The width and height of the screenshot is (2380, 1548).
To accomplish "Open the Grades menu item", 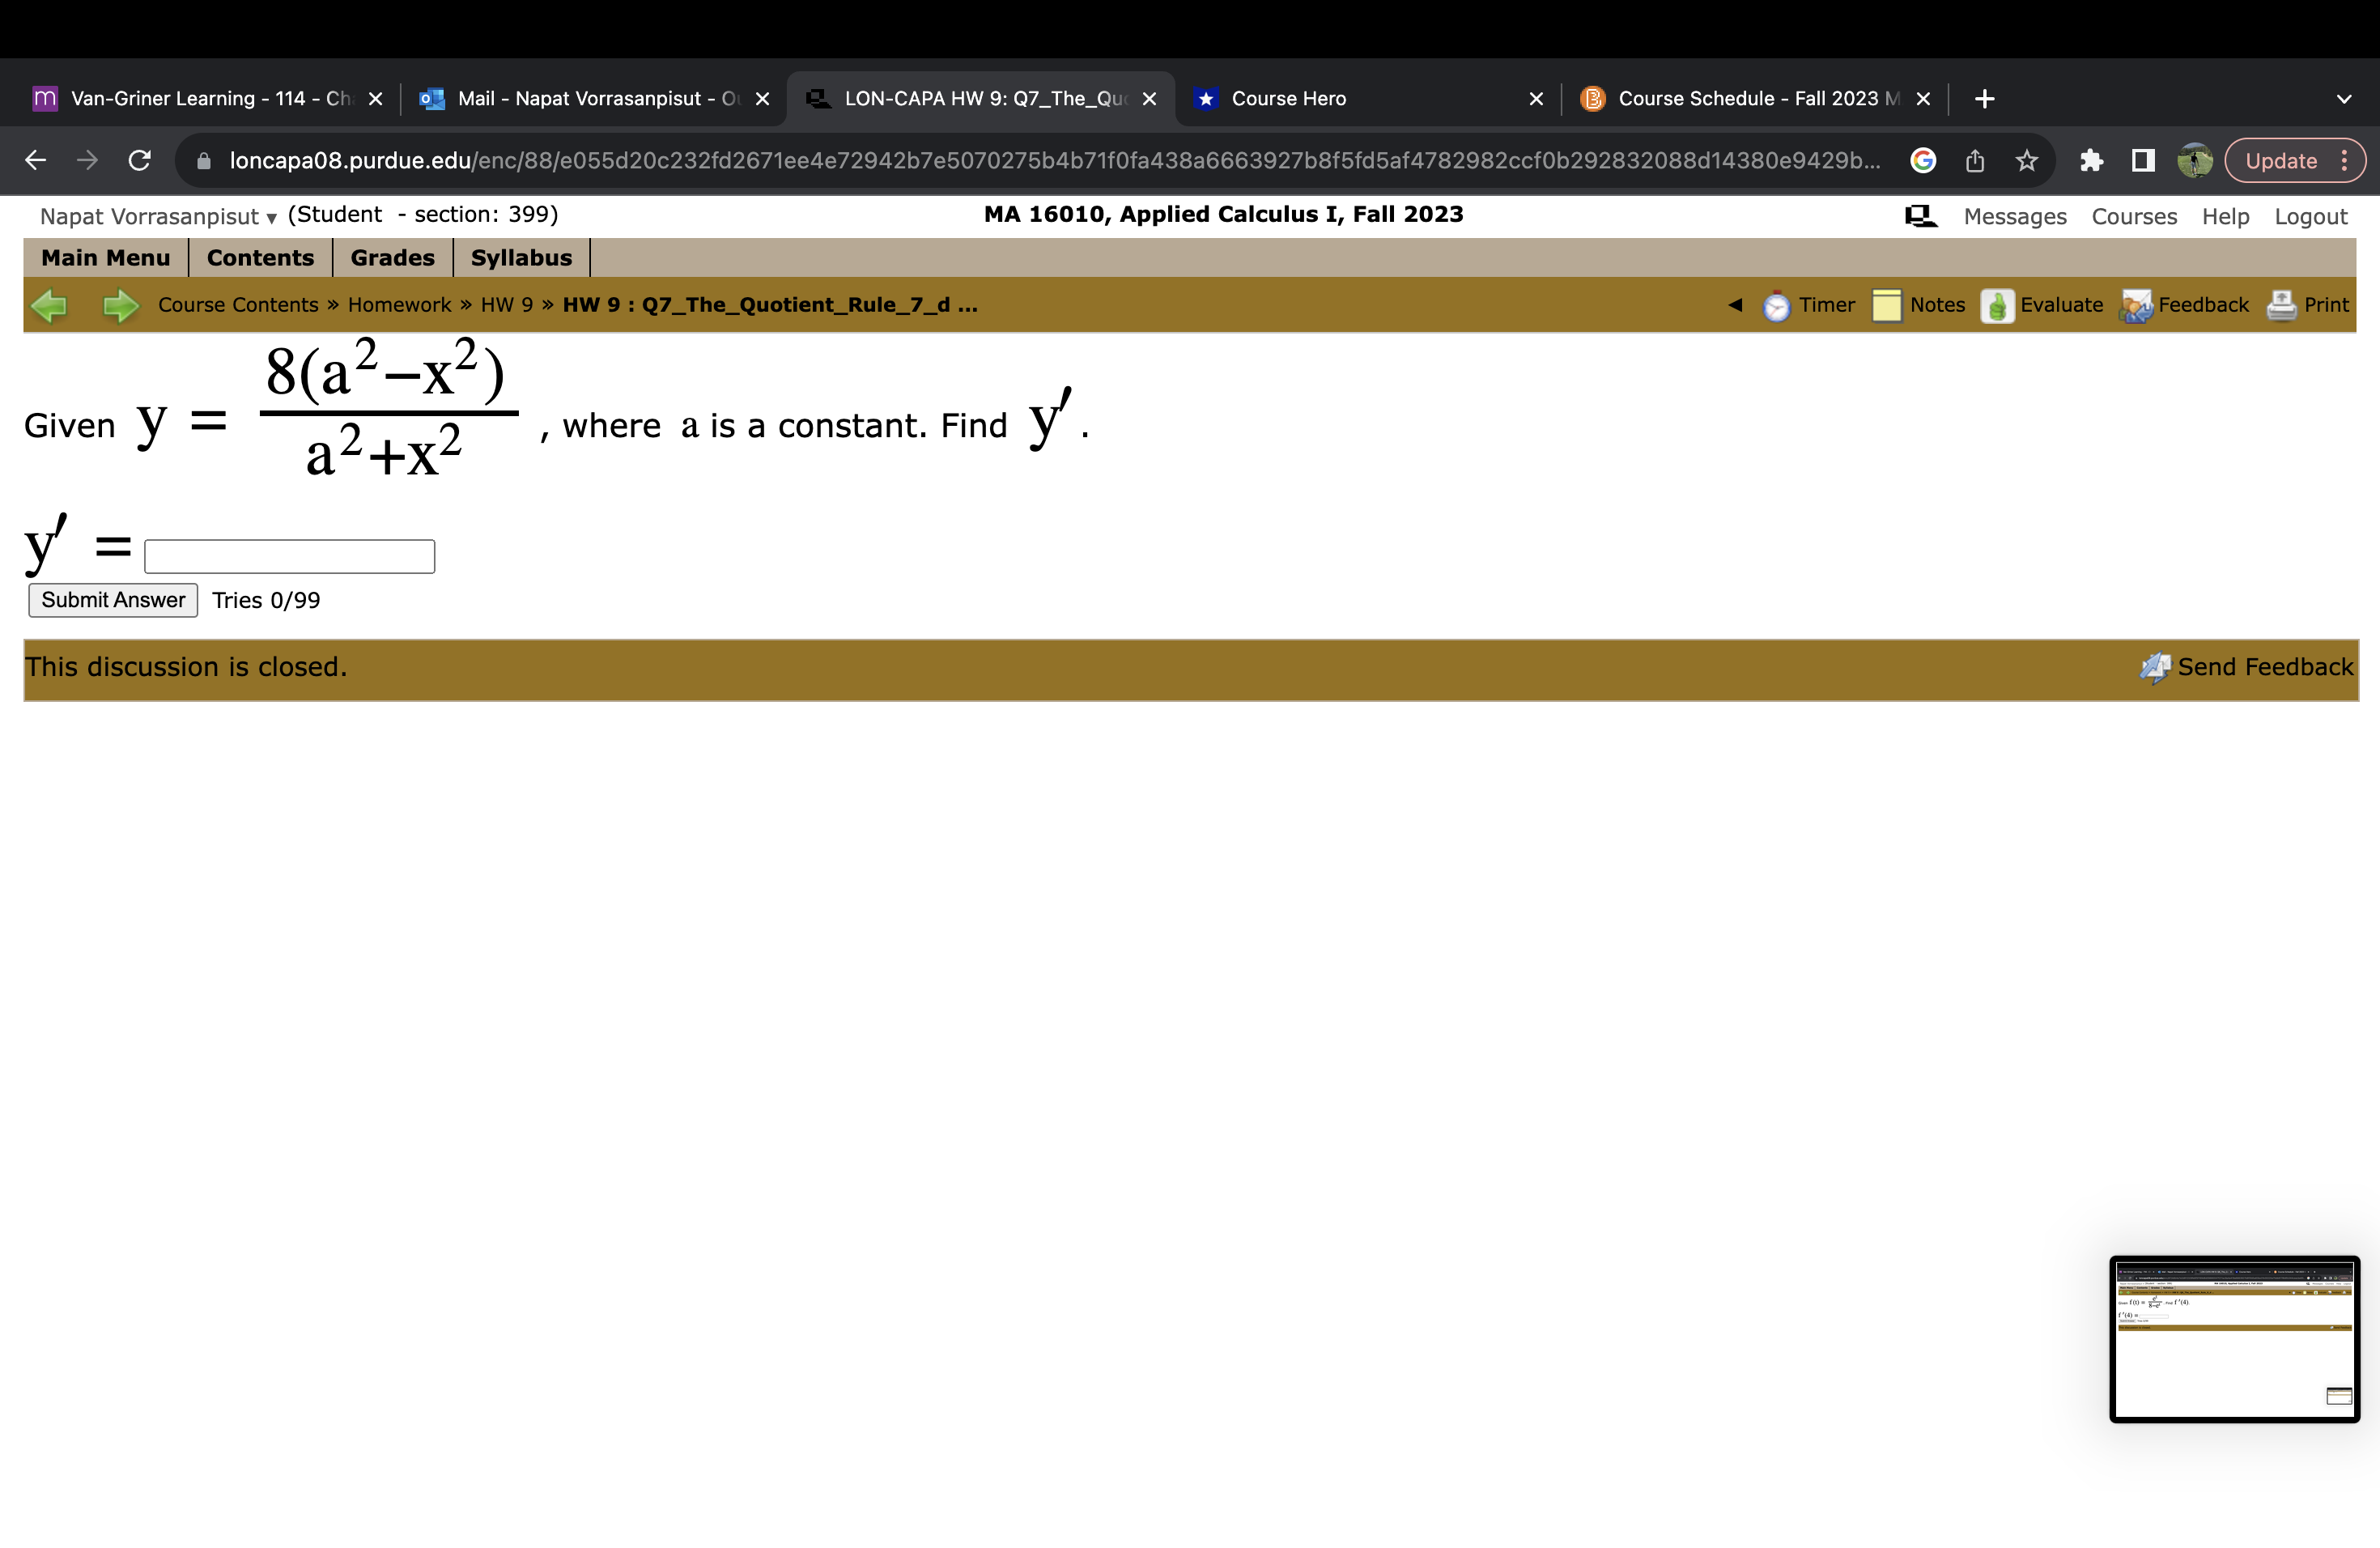I will click(391, 257).
